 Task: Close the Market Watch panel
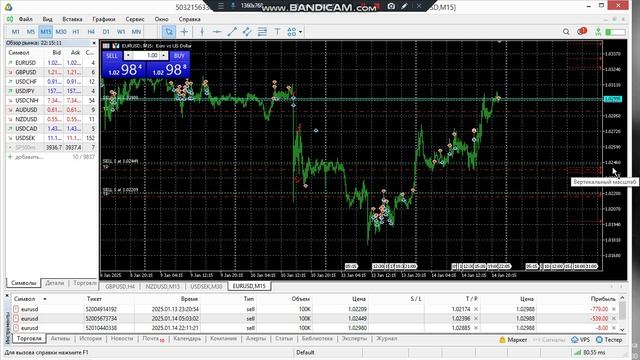coord(94,42)
